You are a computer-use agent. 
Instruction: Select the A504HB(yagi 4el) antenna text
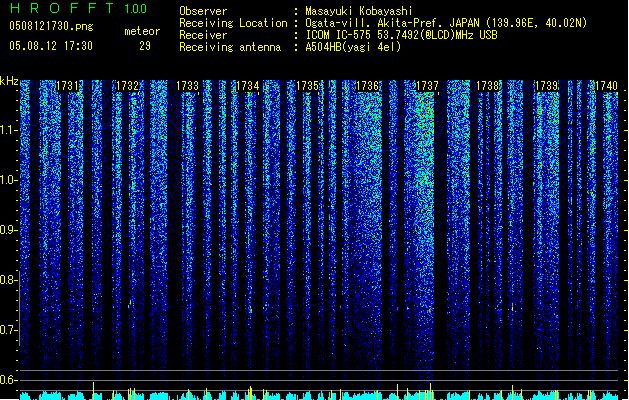click(353, 47)
